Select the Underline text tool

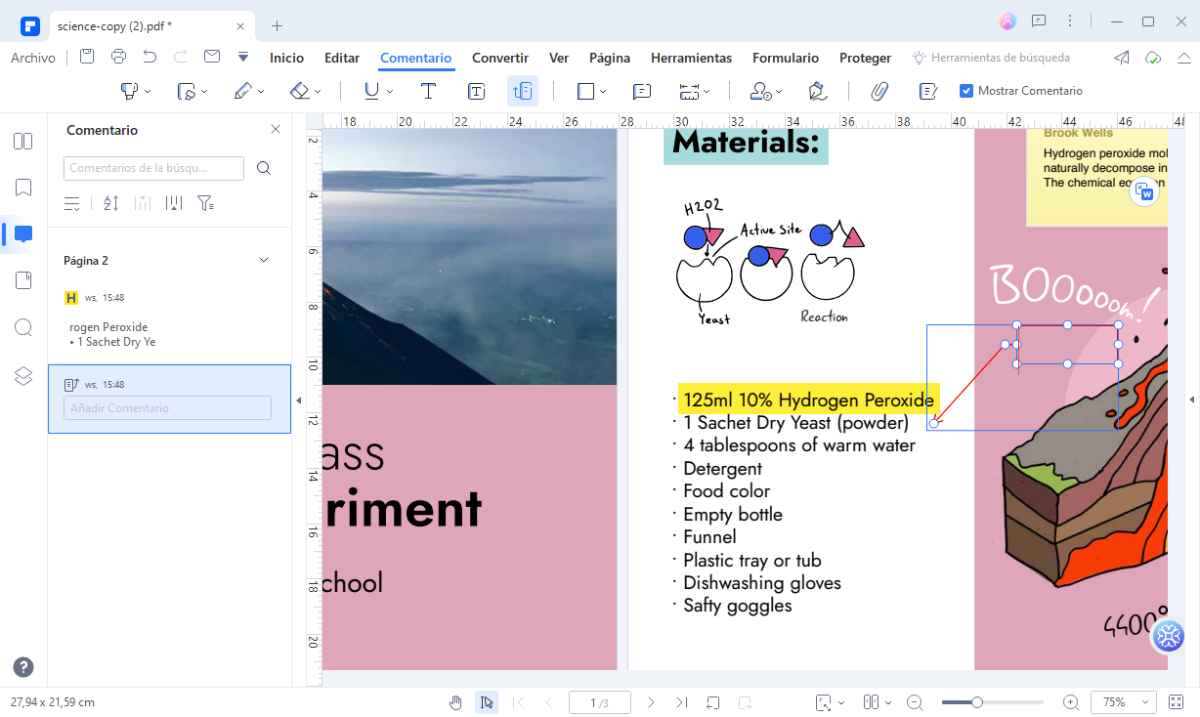coord(370,90)
